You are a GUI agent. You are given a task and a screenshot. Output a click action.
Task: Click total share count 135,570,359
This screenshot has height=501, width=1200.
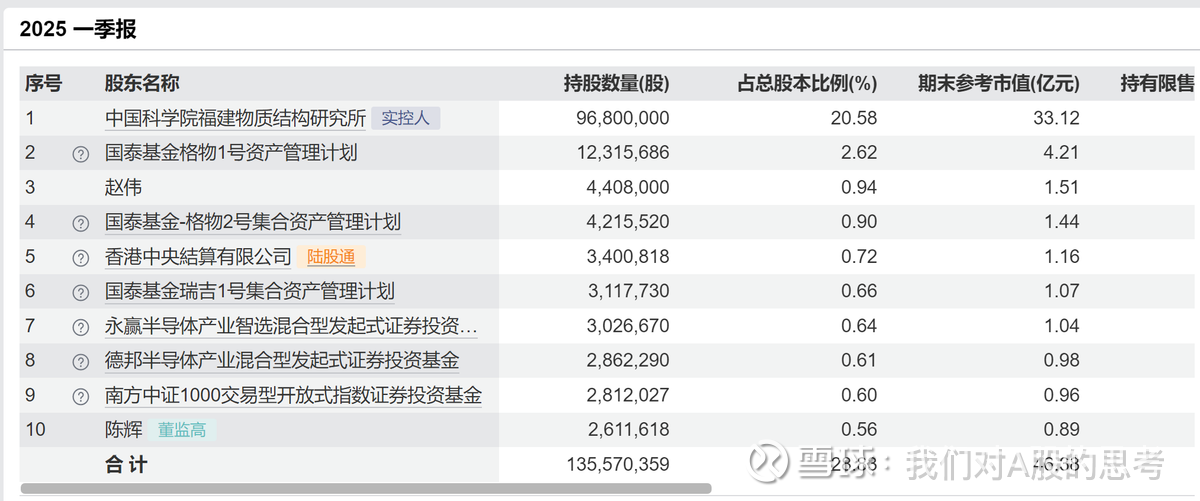pos(617,465)
